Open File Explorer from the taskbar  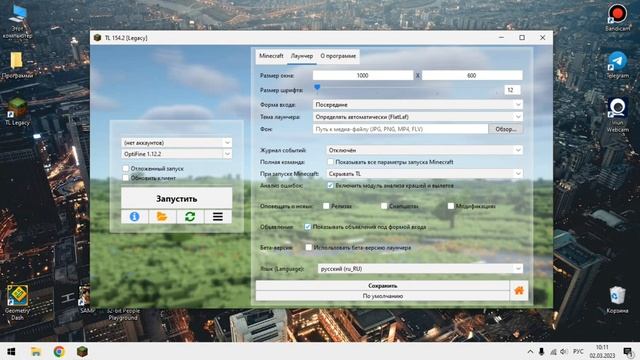coord(36,352)
